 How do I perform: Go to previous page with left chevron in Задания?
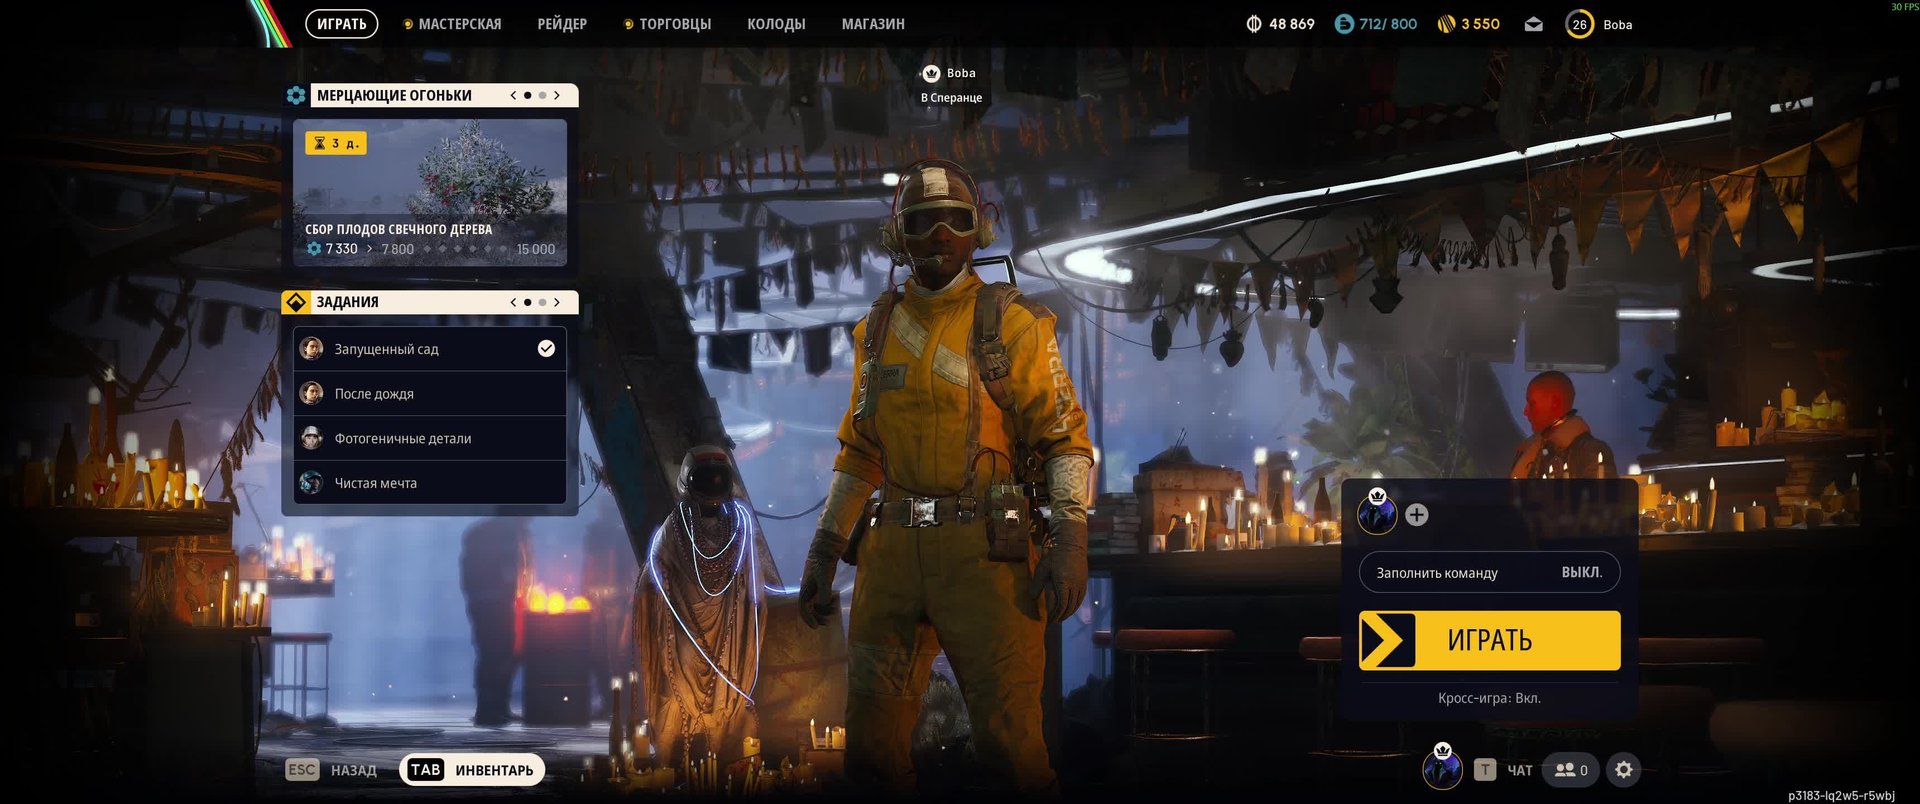[x=513, y=302]
